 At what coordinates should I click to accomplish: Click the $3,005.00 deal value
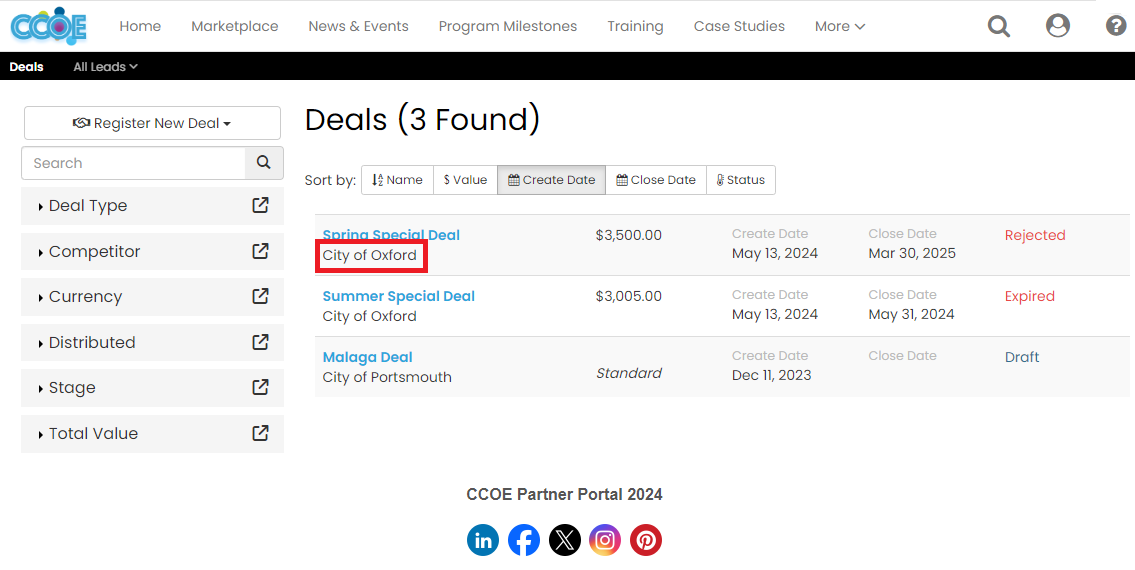(628, 296)
